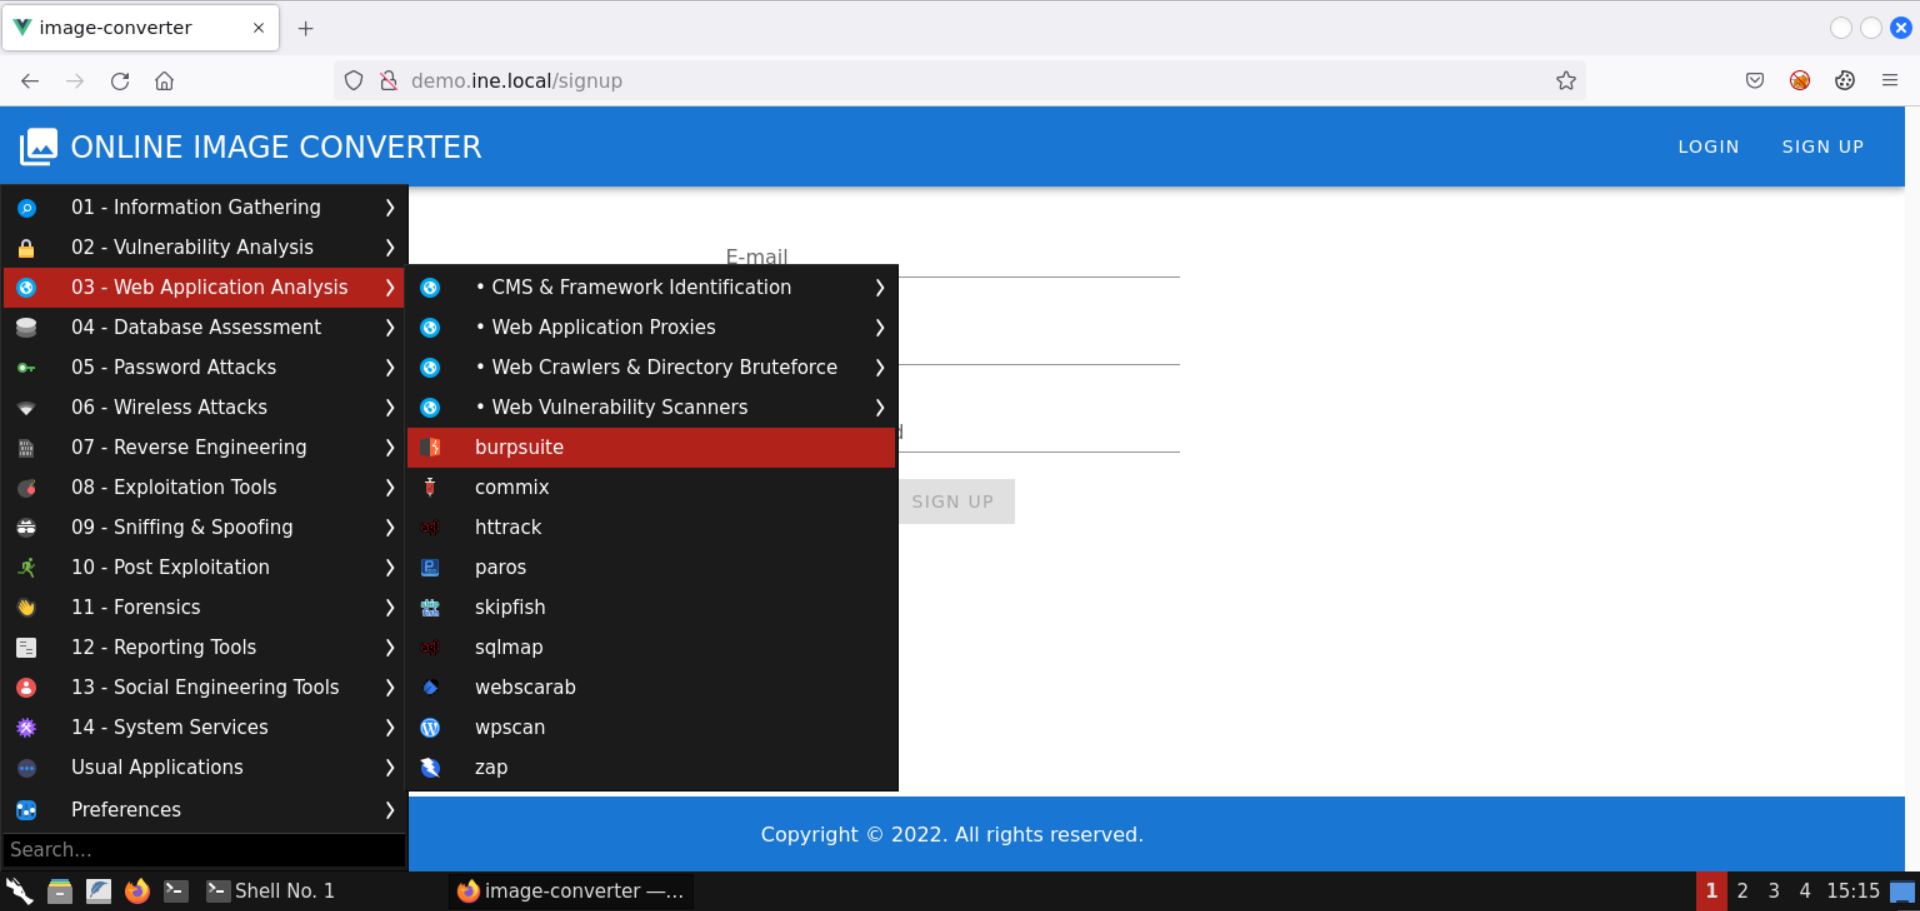1920x911 pixels.
Task: Click the paros tool icon
Action: click(x=430, y=567)
